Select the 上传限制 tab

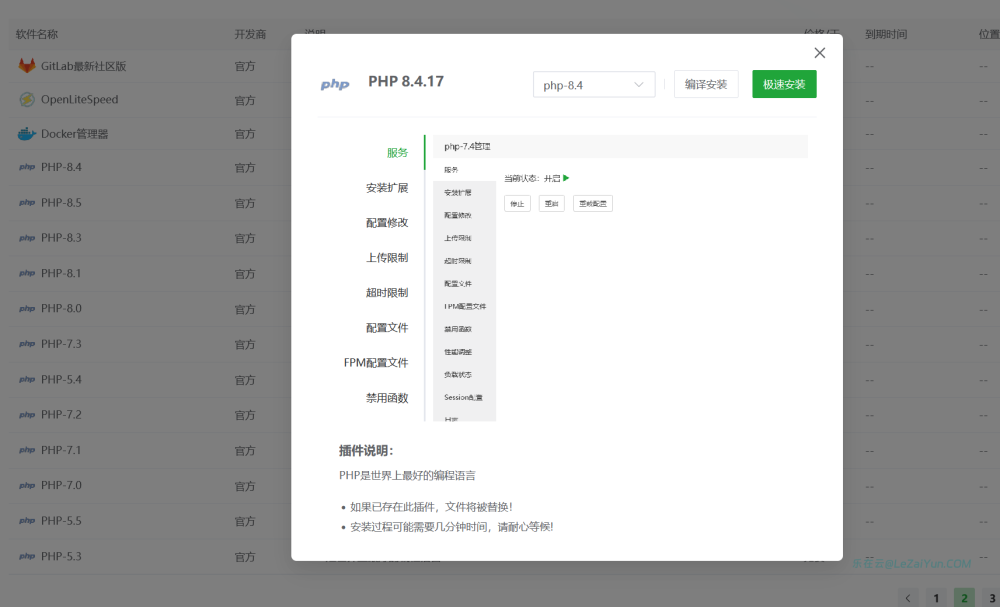pyautogui.click(x=386, y=258)
